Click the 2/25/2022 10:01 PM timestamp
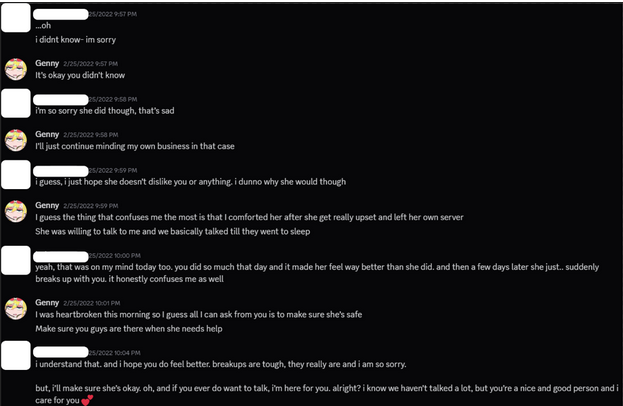The width and height of the screenshot is (623, 406). (x=92, y=303)
